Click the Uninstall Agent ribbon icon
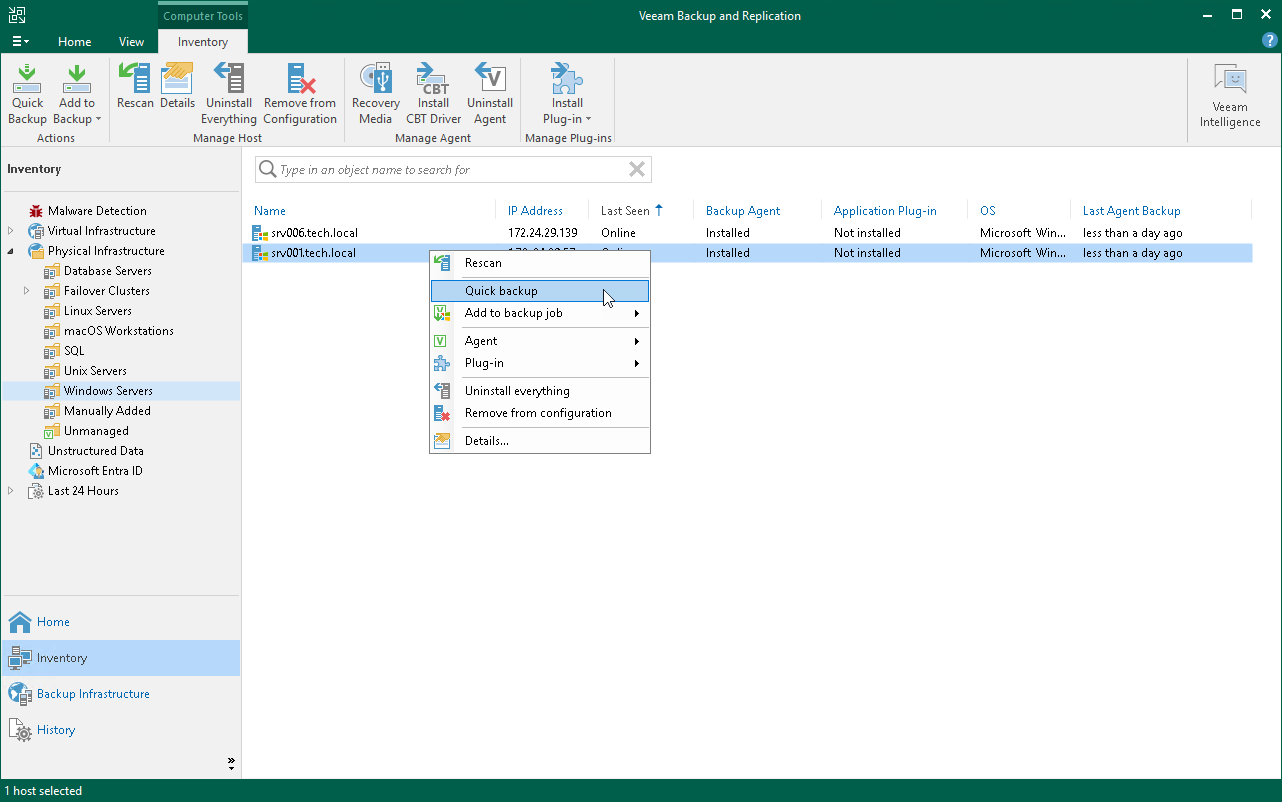The width and height of the screenshot is (1282, 802). tap(490, 94)
